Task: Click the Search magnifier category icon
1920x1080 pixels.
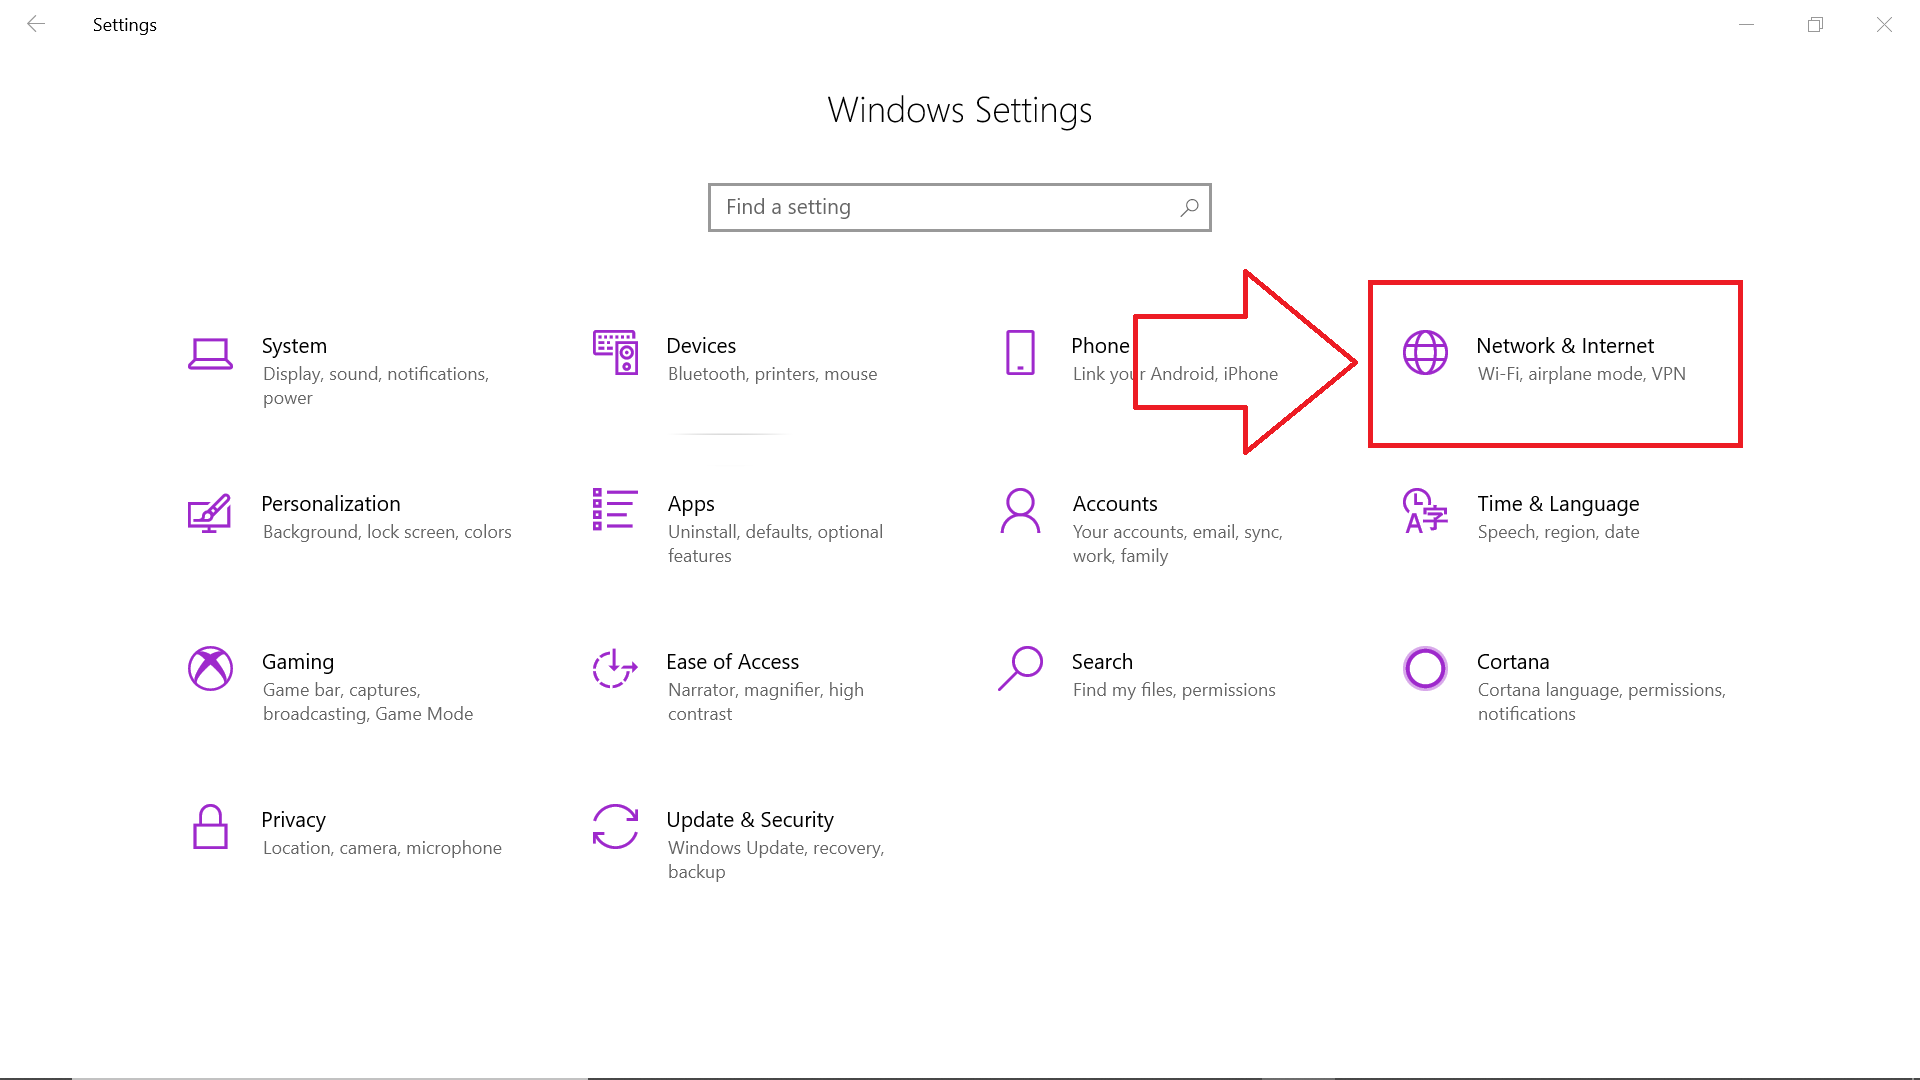Action: 1020,669
